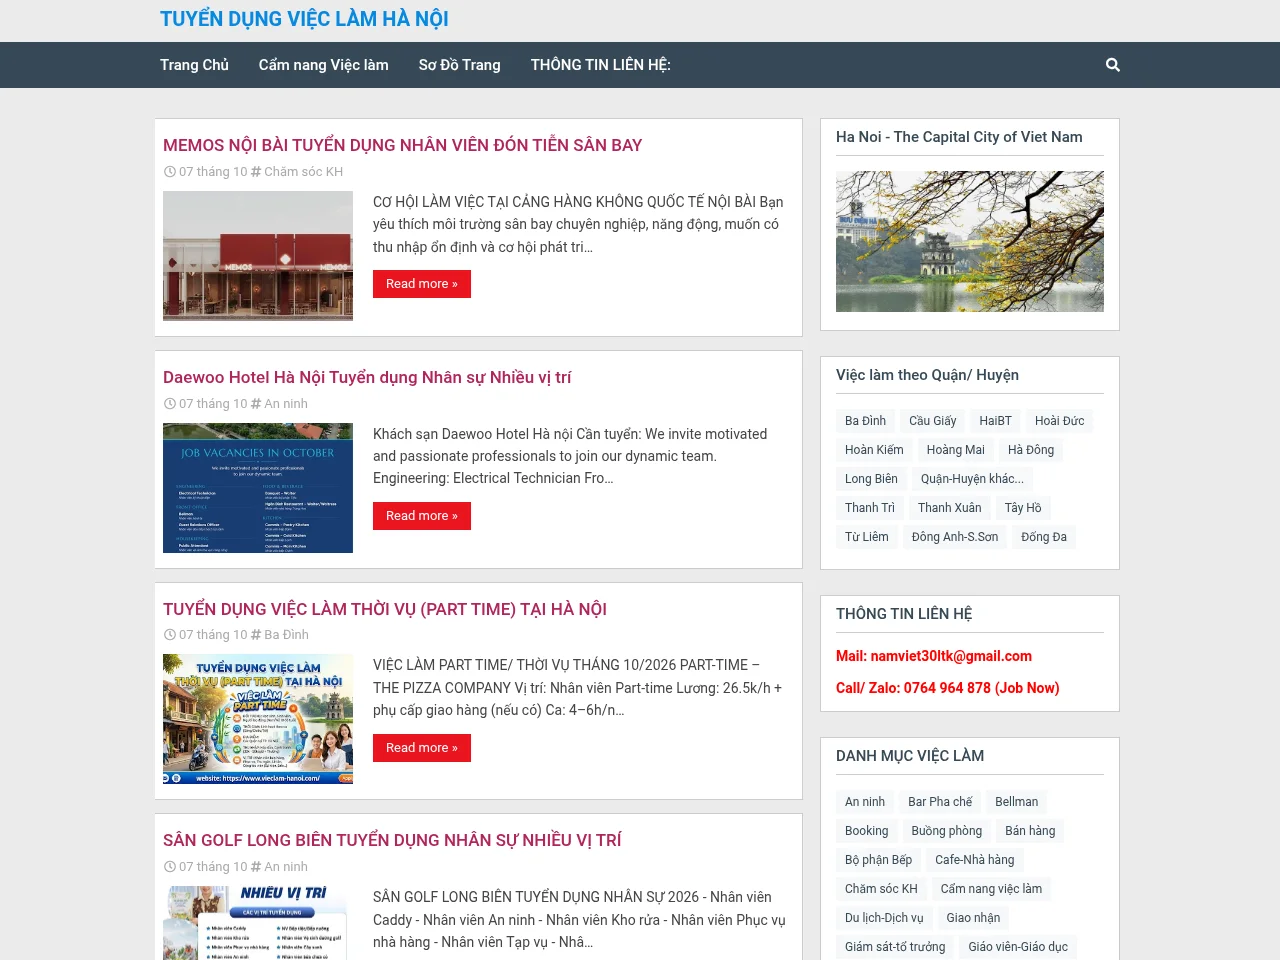Select the Tây Hồ district tag
Viewport: 1280px width, 960px height.
pos(1023,508)
